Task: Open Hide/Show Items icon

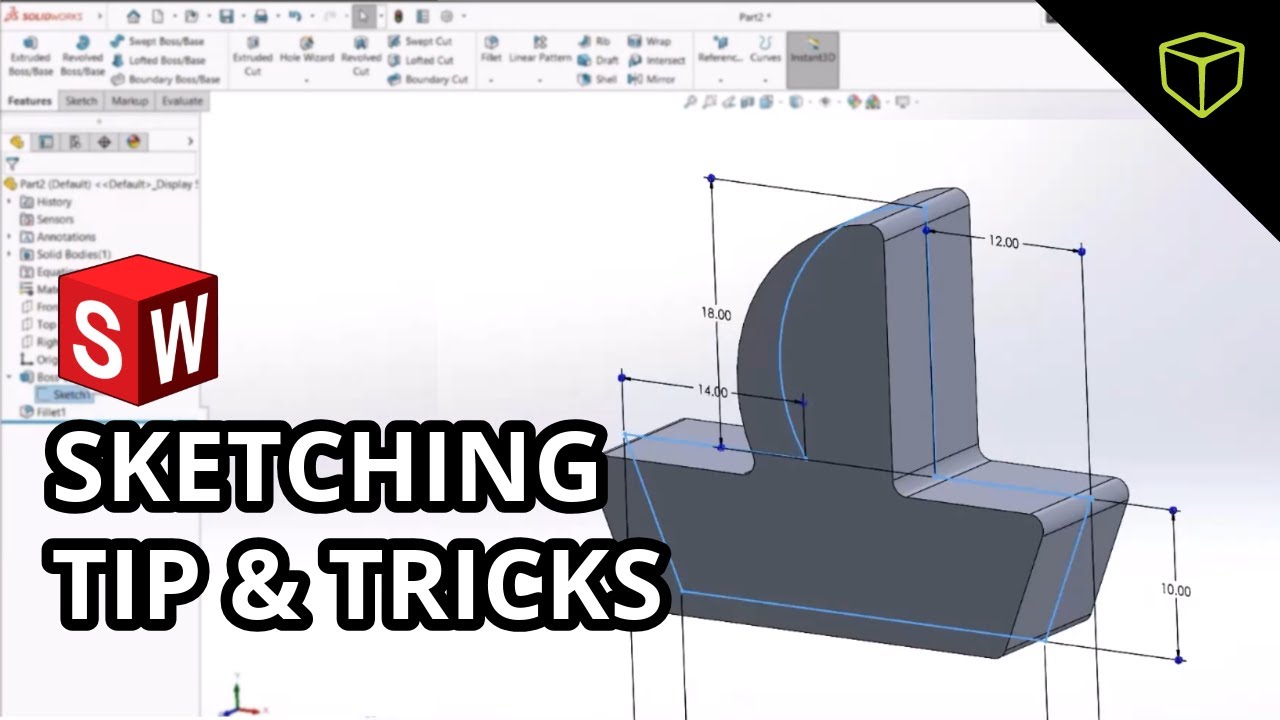Action: pos(825,102)
